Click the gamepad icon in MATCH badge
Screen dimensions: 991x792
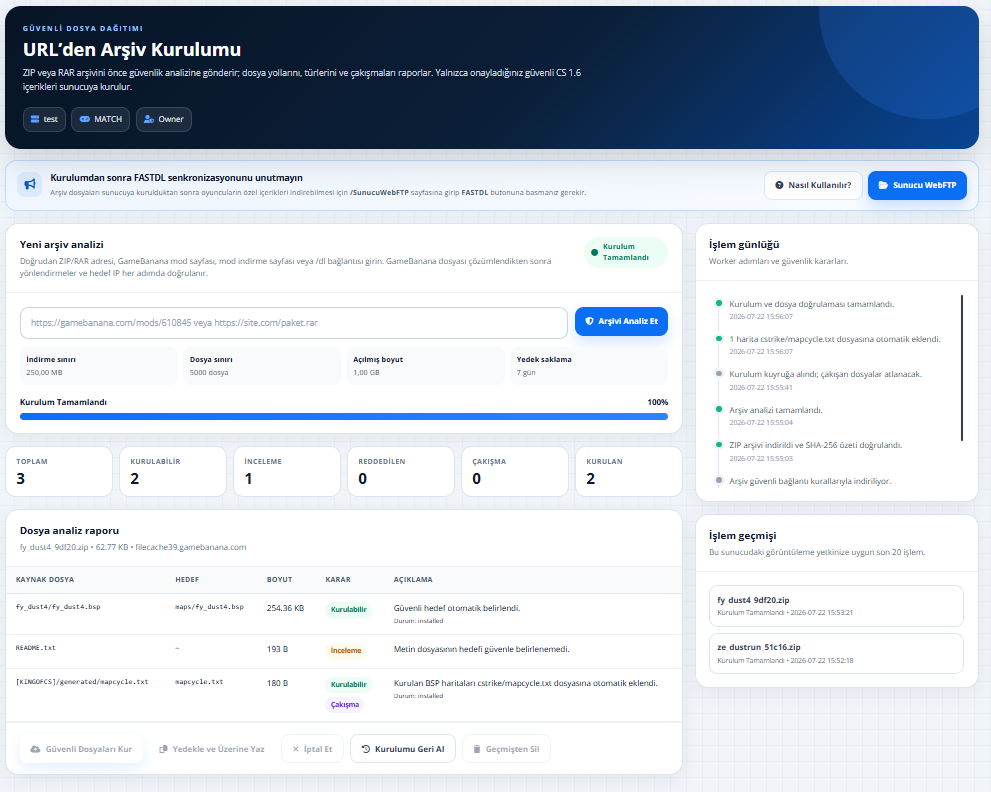[x=85, y=119]
